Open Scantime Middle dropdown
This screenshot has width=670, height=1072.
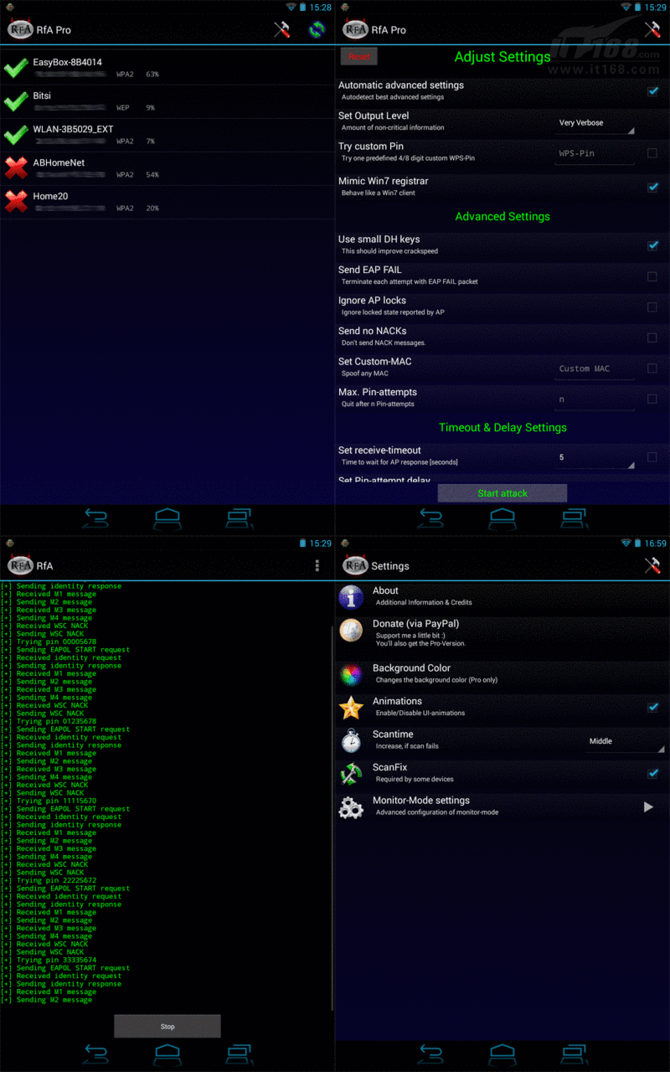pos(625,742)
